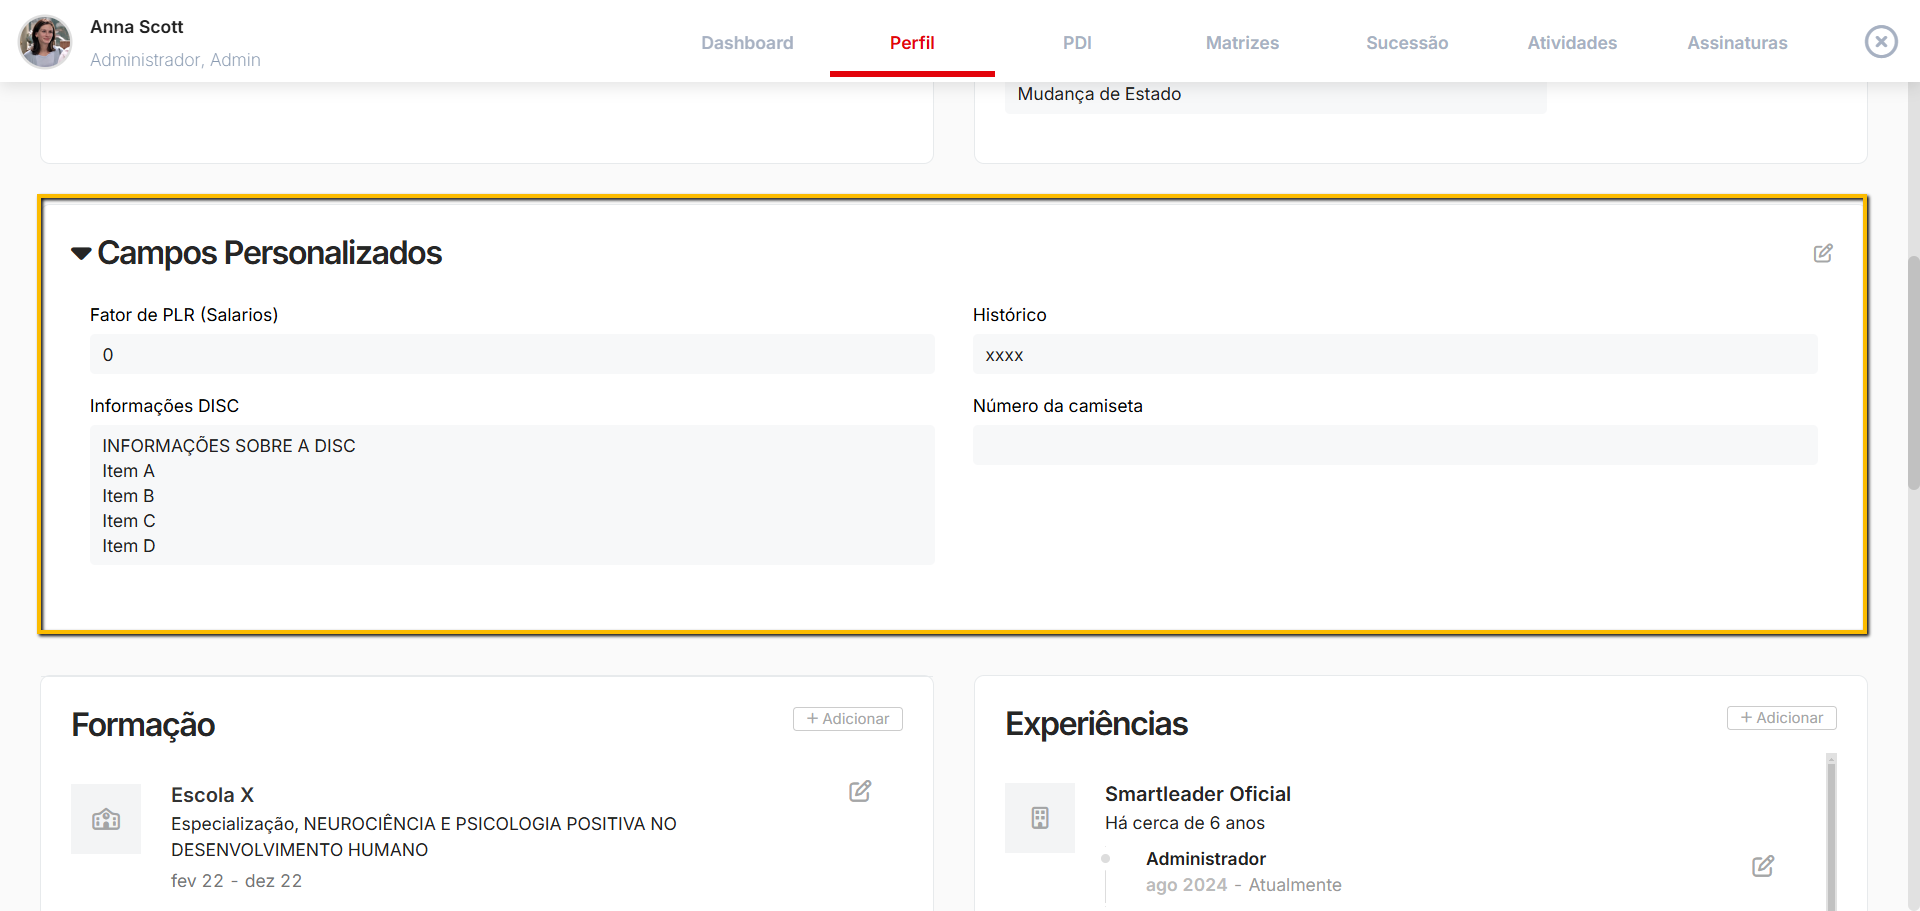1920x911 pixels.
Task: Go to the Sucessão tab
Action: pyautogui.click(x=1407, y=43)
